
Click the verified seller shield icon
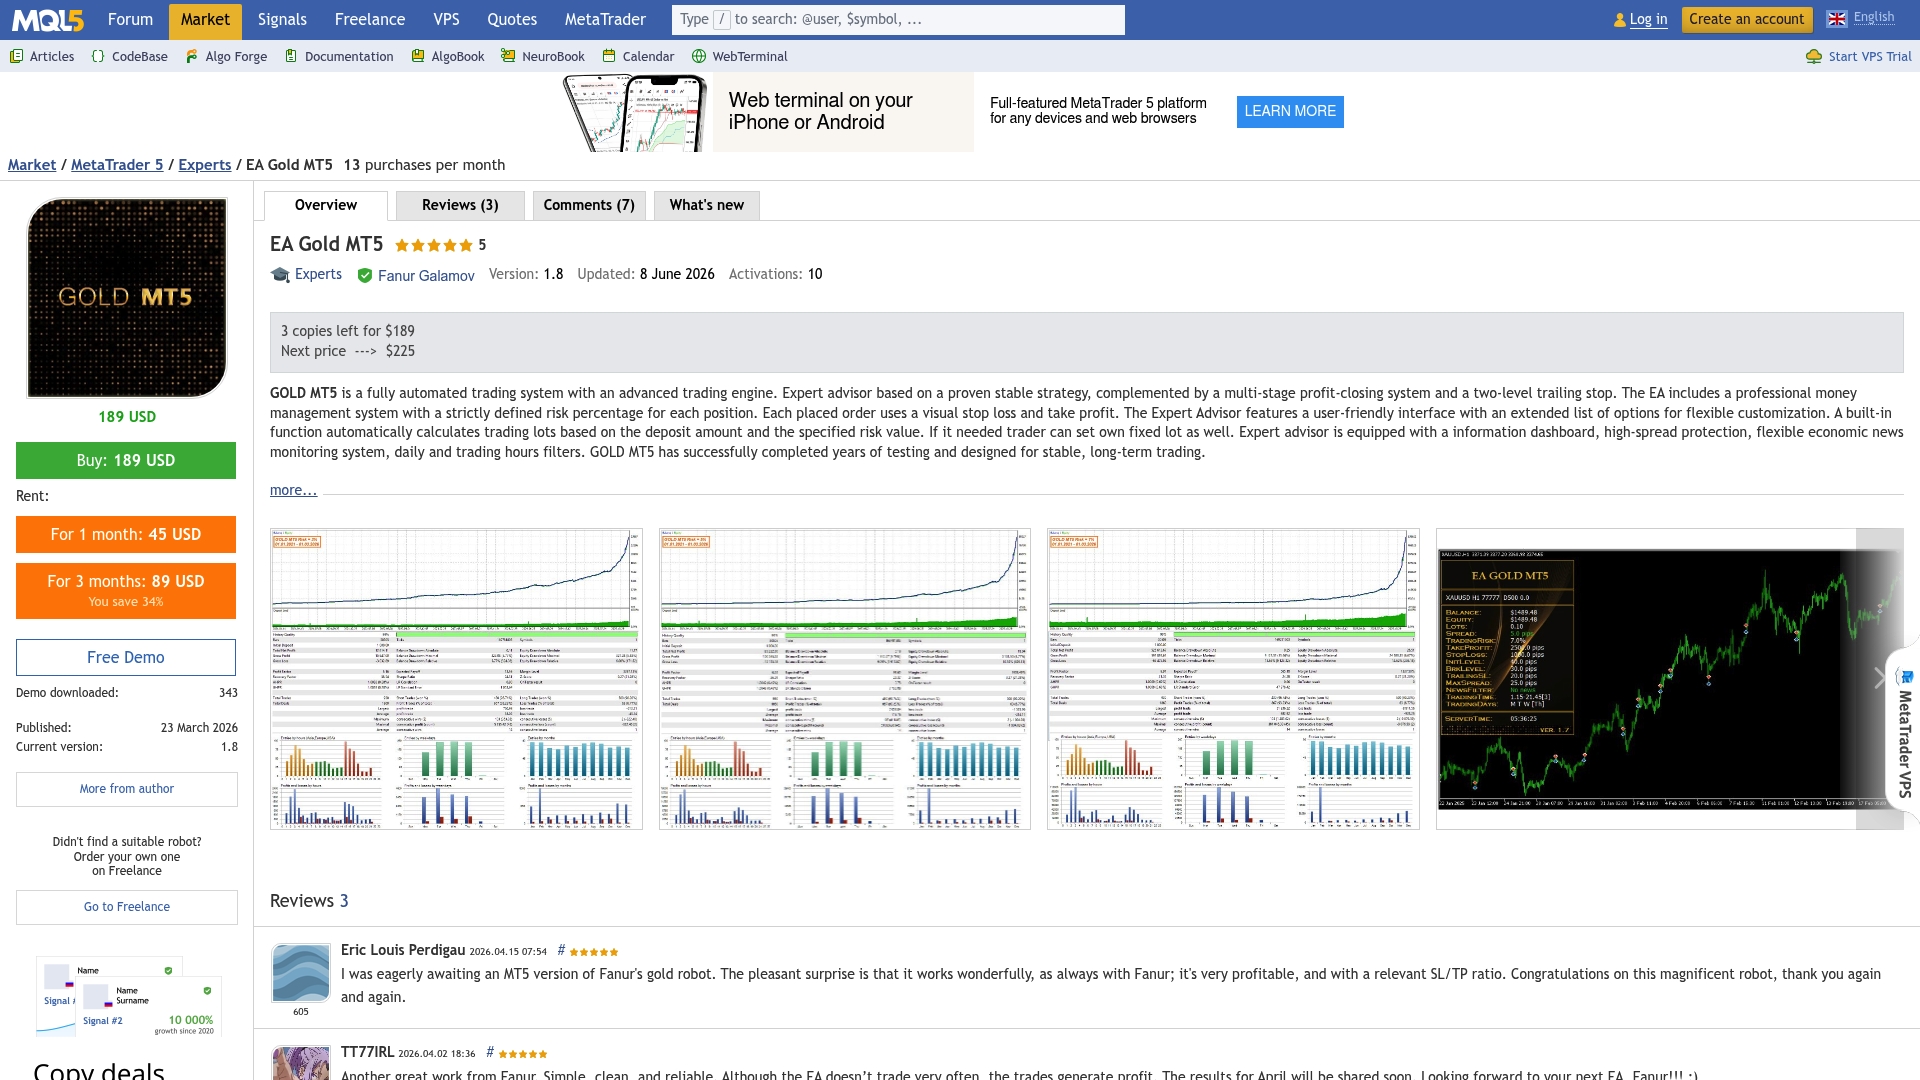pyautogui.click(x=365, y=276)
